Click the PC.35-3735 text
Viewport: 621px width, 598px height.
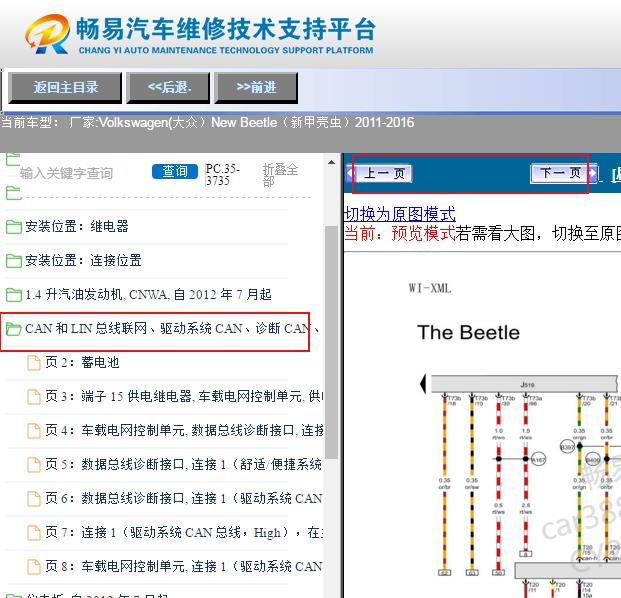coord(222,175)
